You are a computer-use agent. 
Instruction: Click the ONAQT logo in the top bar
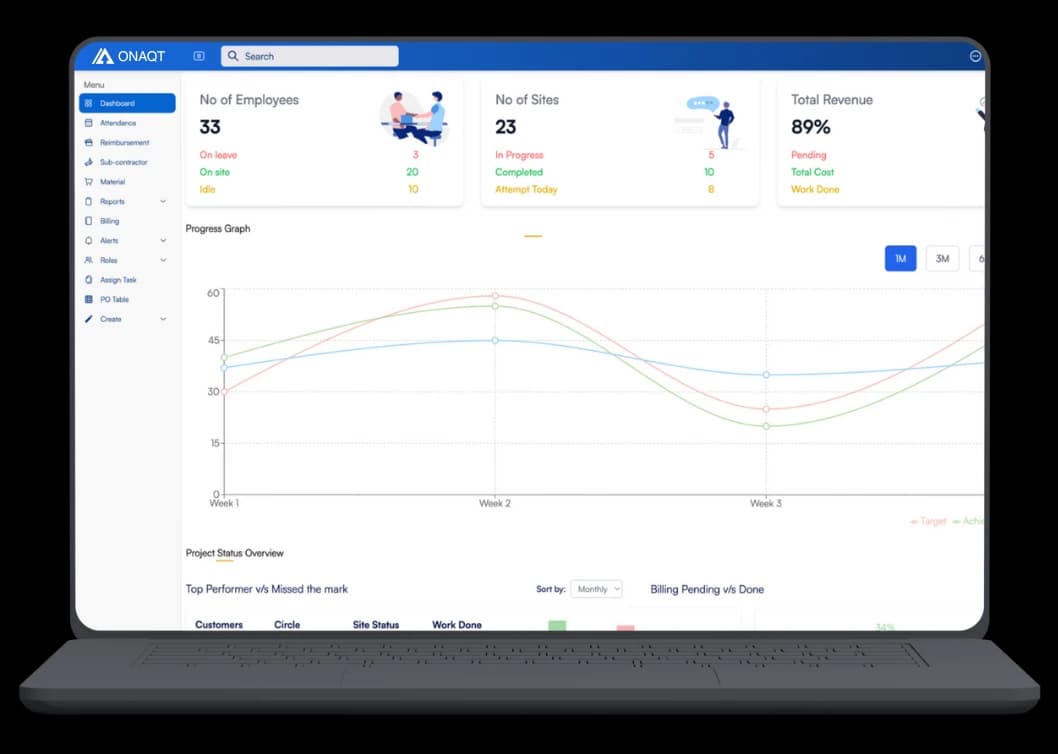click(x=128, y=56)
